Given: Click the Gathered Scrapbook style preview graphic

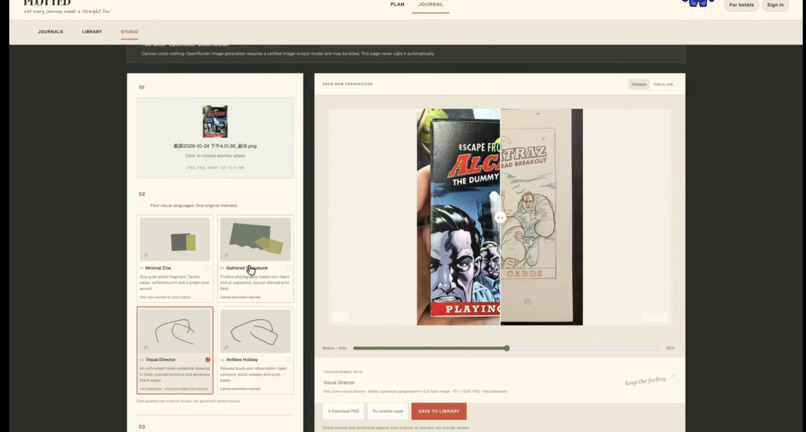Looking at the screenshot, I should click(255, 239).
